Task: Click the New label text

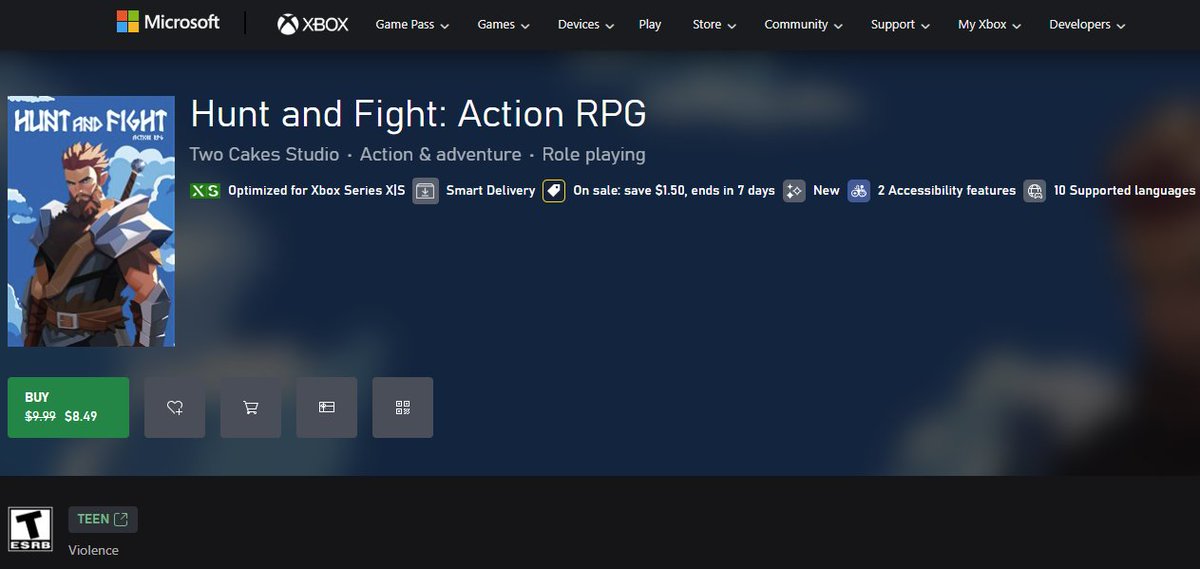Action: [x=826, y=190]
